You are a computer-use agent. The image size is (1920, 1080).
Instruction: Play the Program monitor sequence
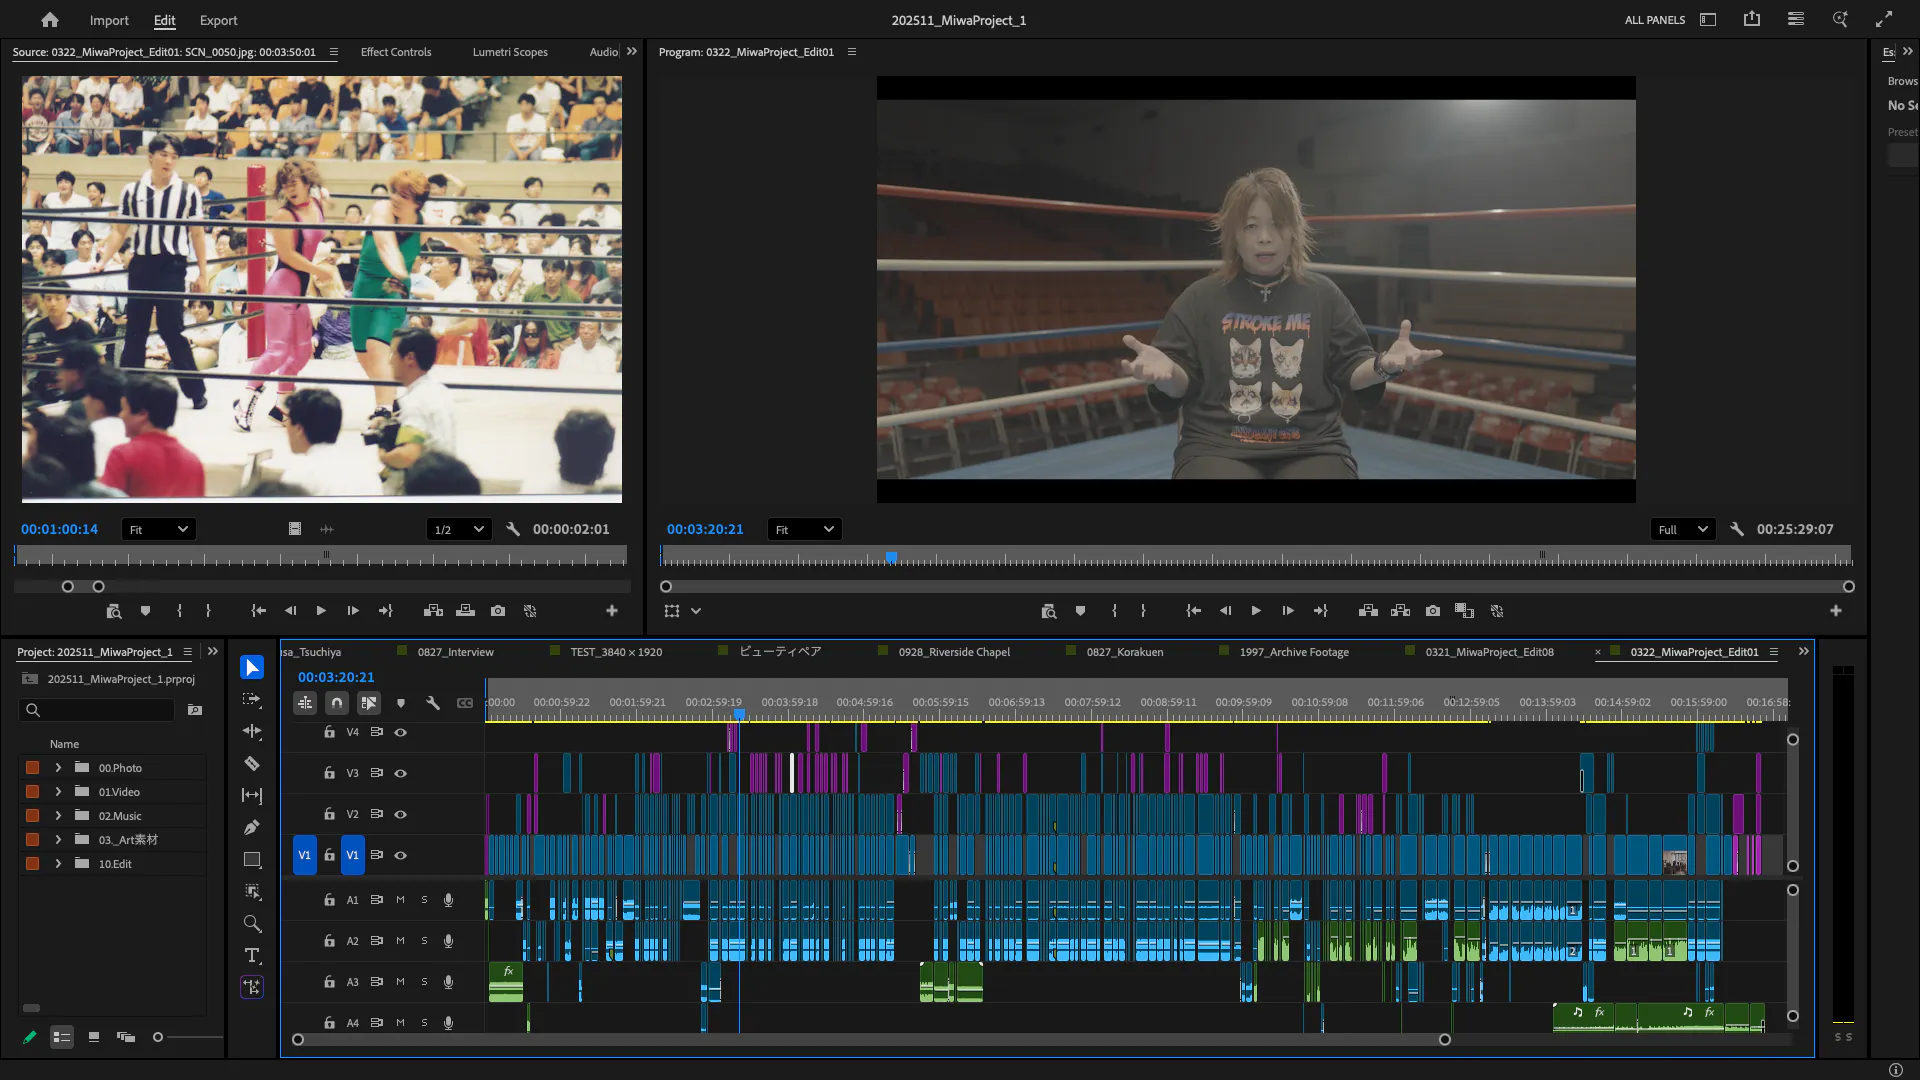(x=1256, y=611)
